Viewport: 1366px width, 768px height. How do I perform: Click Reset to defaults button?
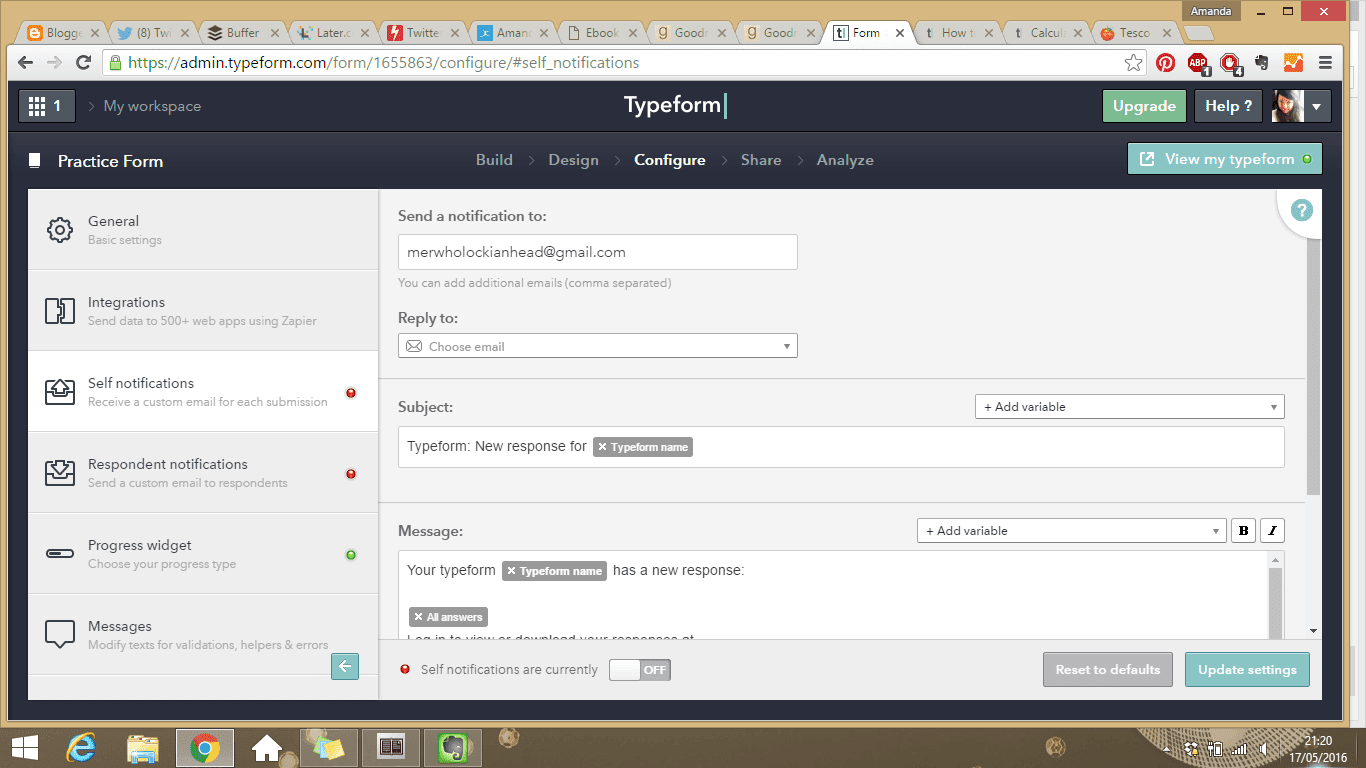(x=1108, y=670)
